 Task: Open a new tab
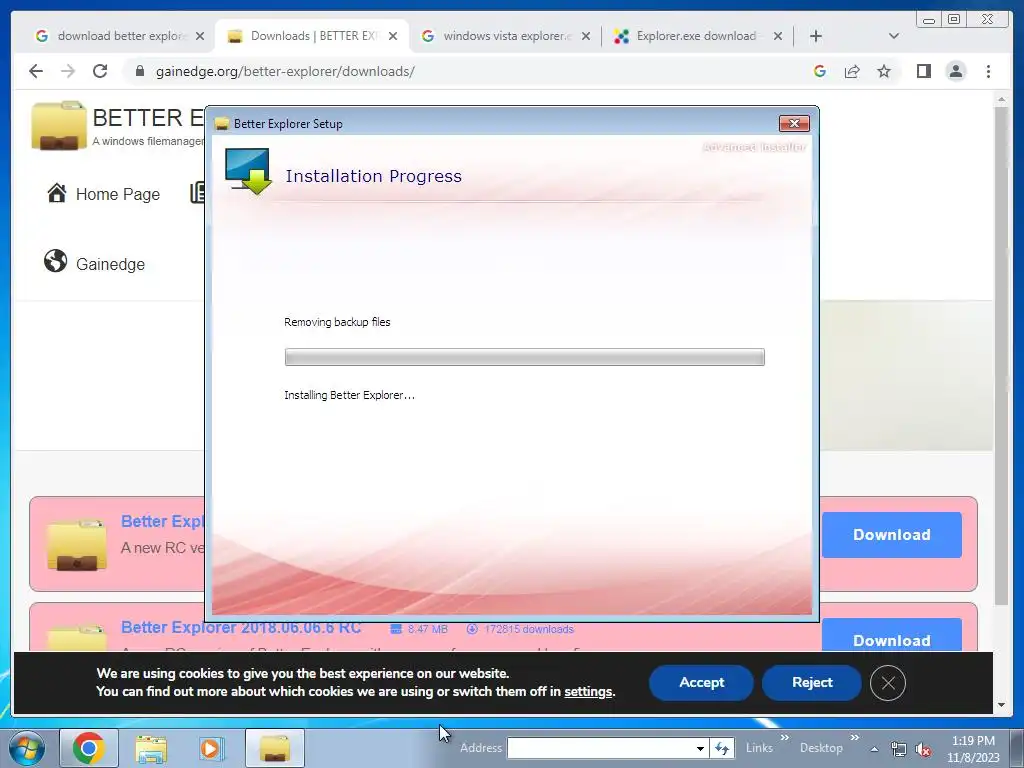(816, 36)
